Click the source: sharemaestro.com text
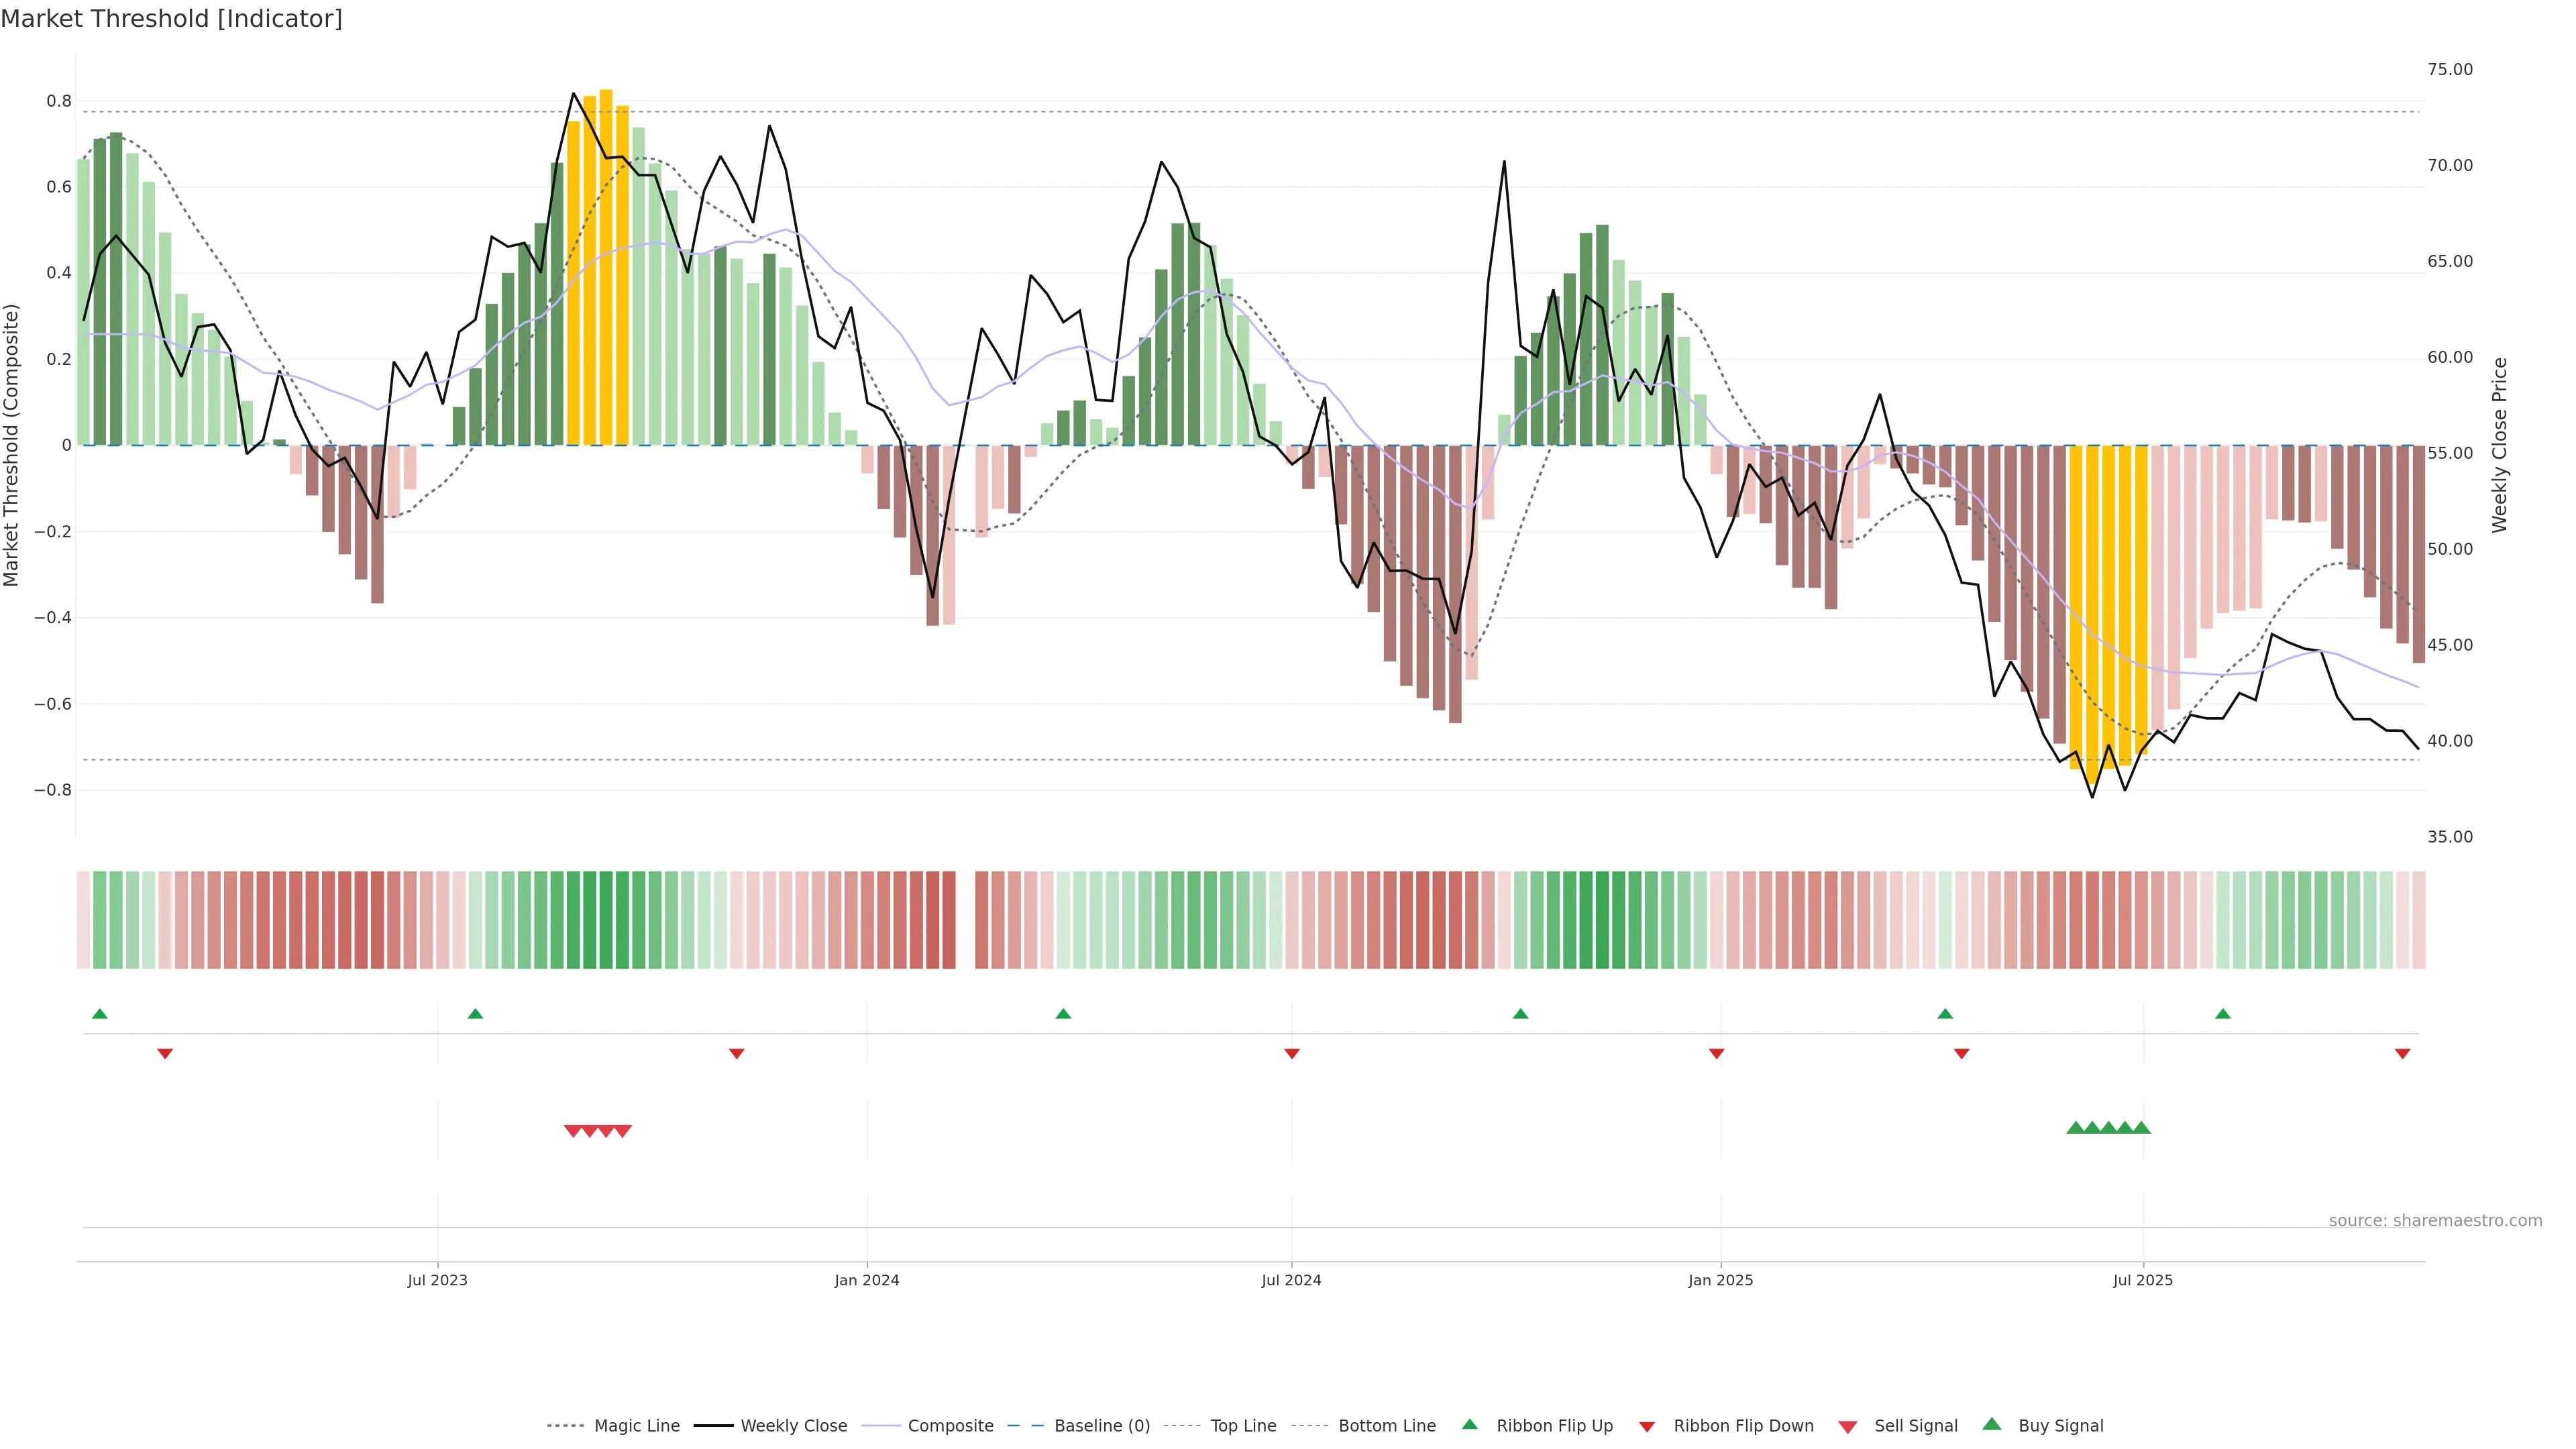This screenshot has width=2576, height=1449. point(2435,1221)
